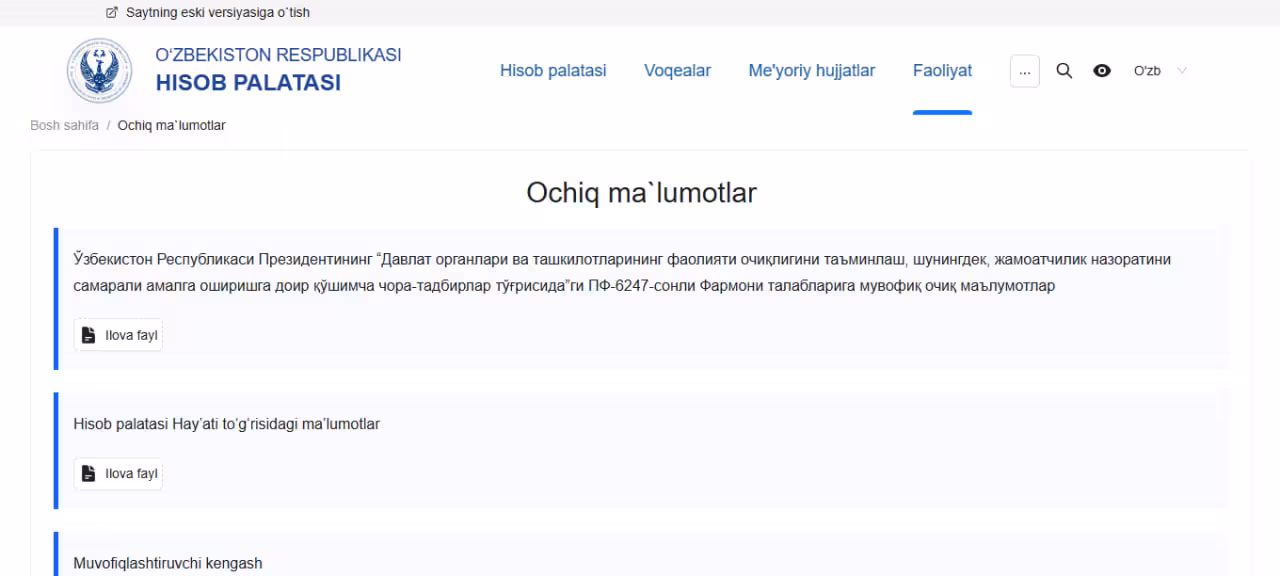This screenshot has height=576, width=1280.
Task: Open the Me'yoriy hujjatlar menu
Action: click(812, 71)
